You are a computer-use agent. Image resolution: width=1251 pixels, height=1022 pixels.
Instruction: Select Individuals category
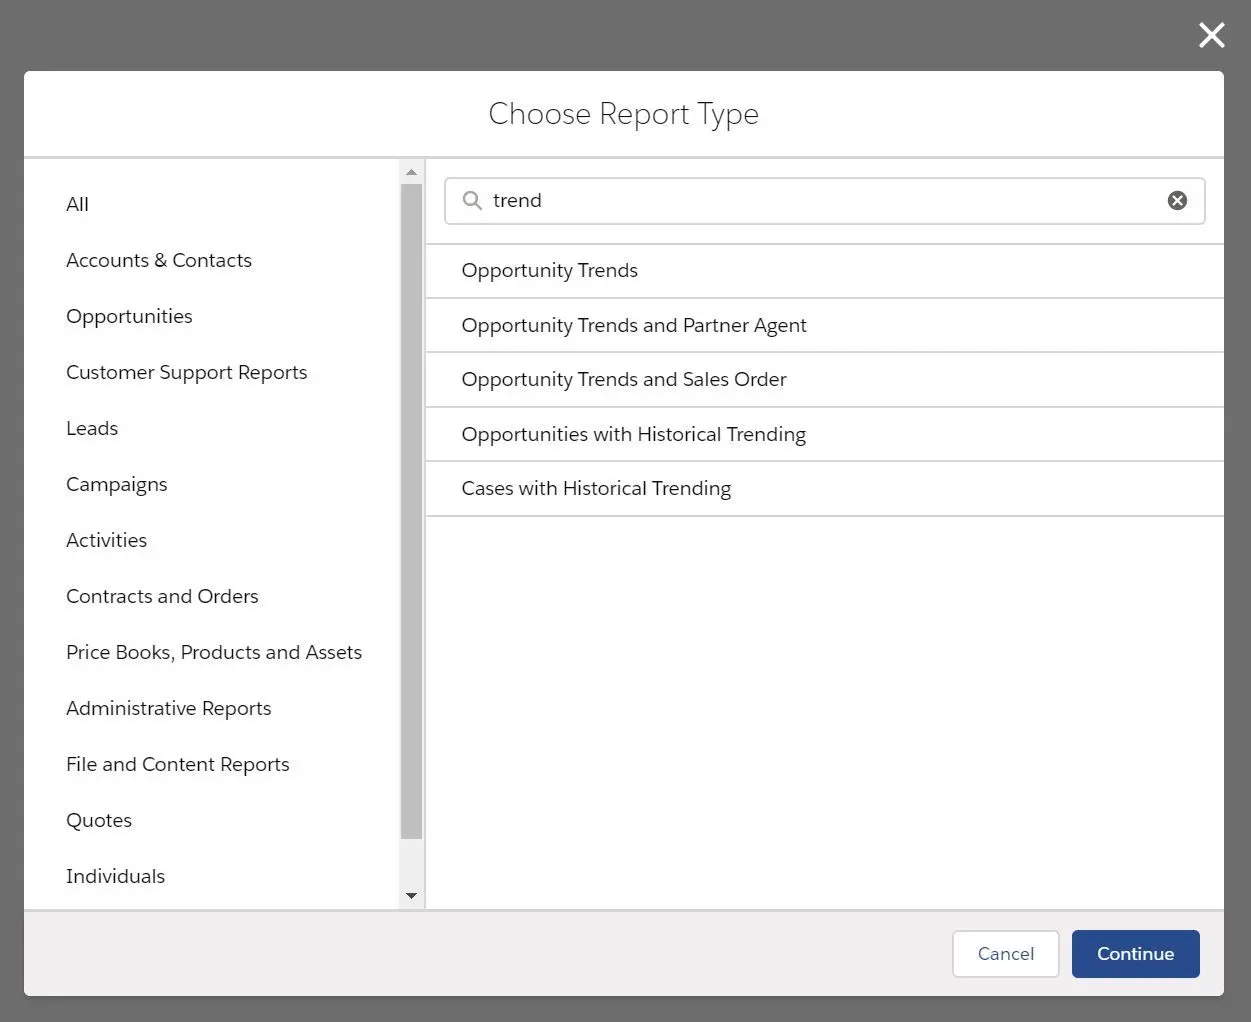tap(115, 876)
